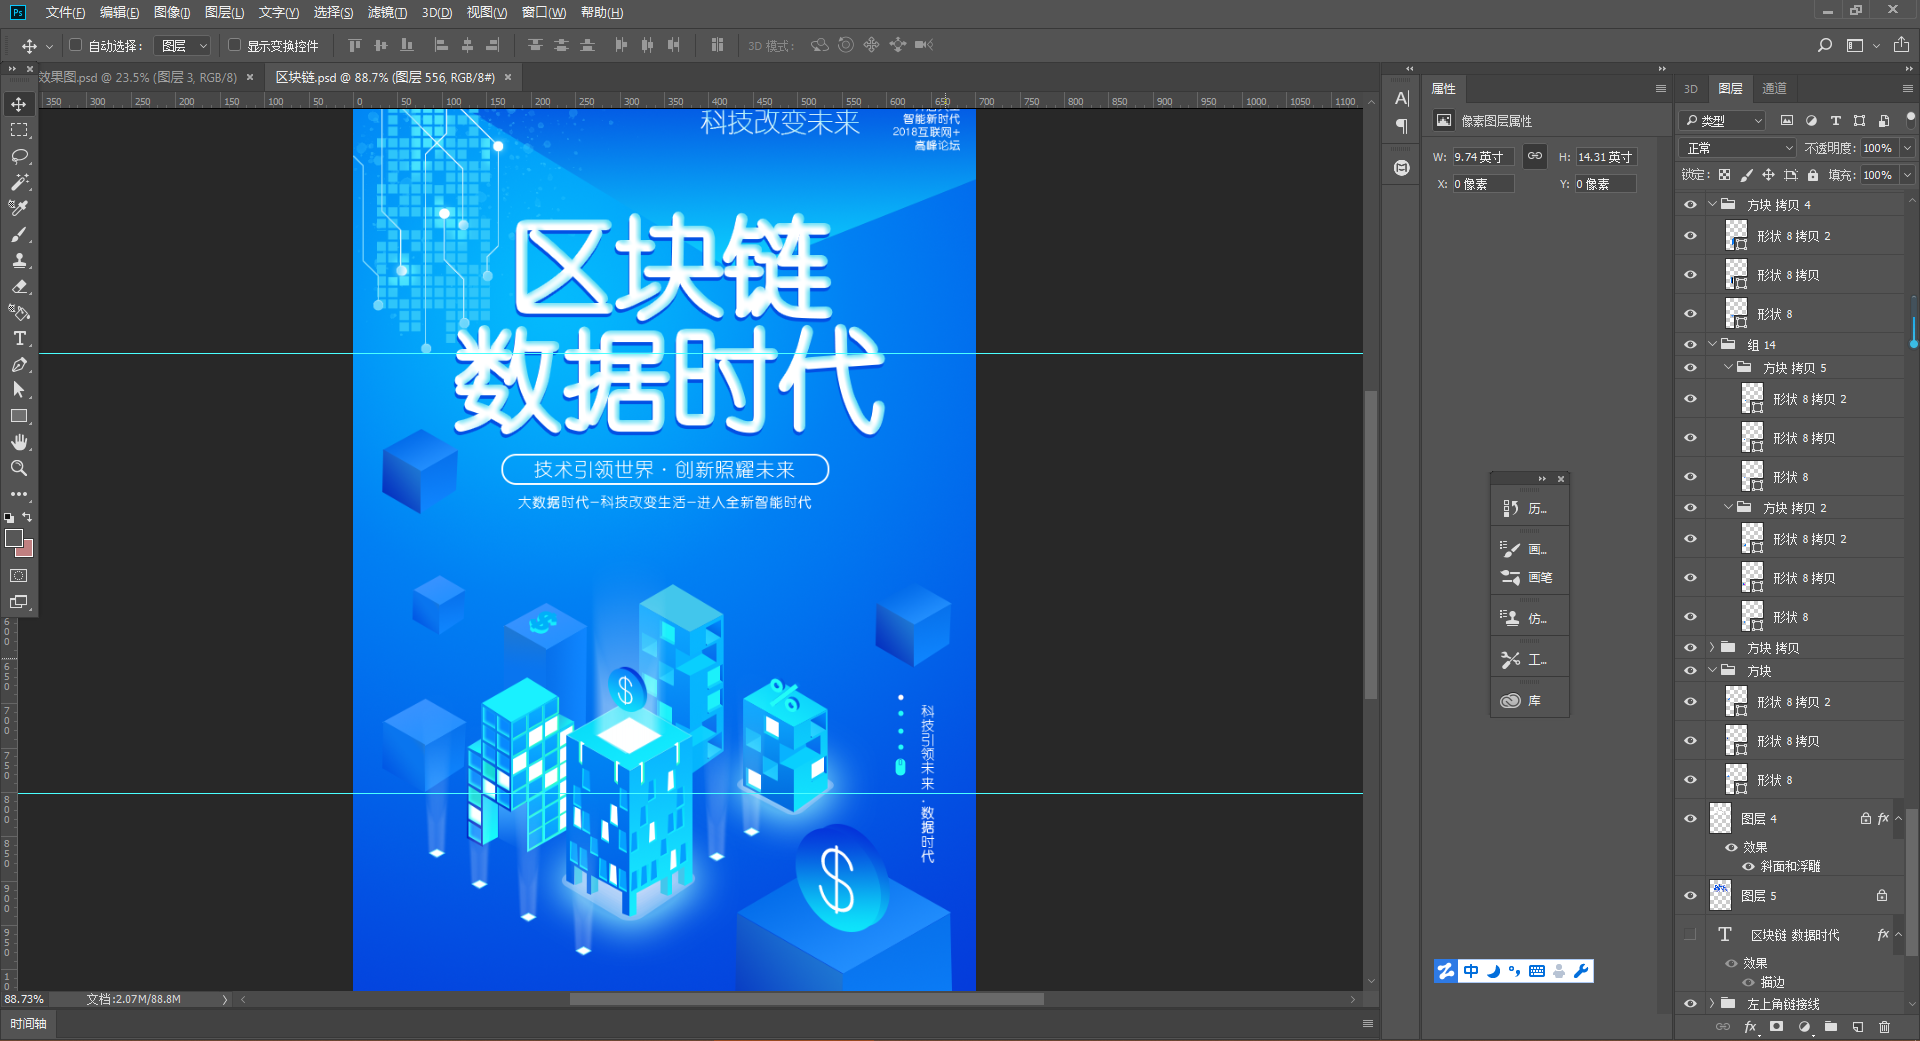Hide the 图层 4 layer
Image resolution: width=1920 pixels, height=1041 pixels.
1690,818
